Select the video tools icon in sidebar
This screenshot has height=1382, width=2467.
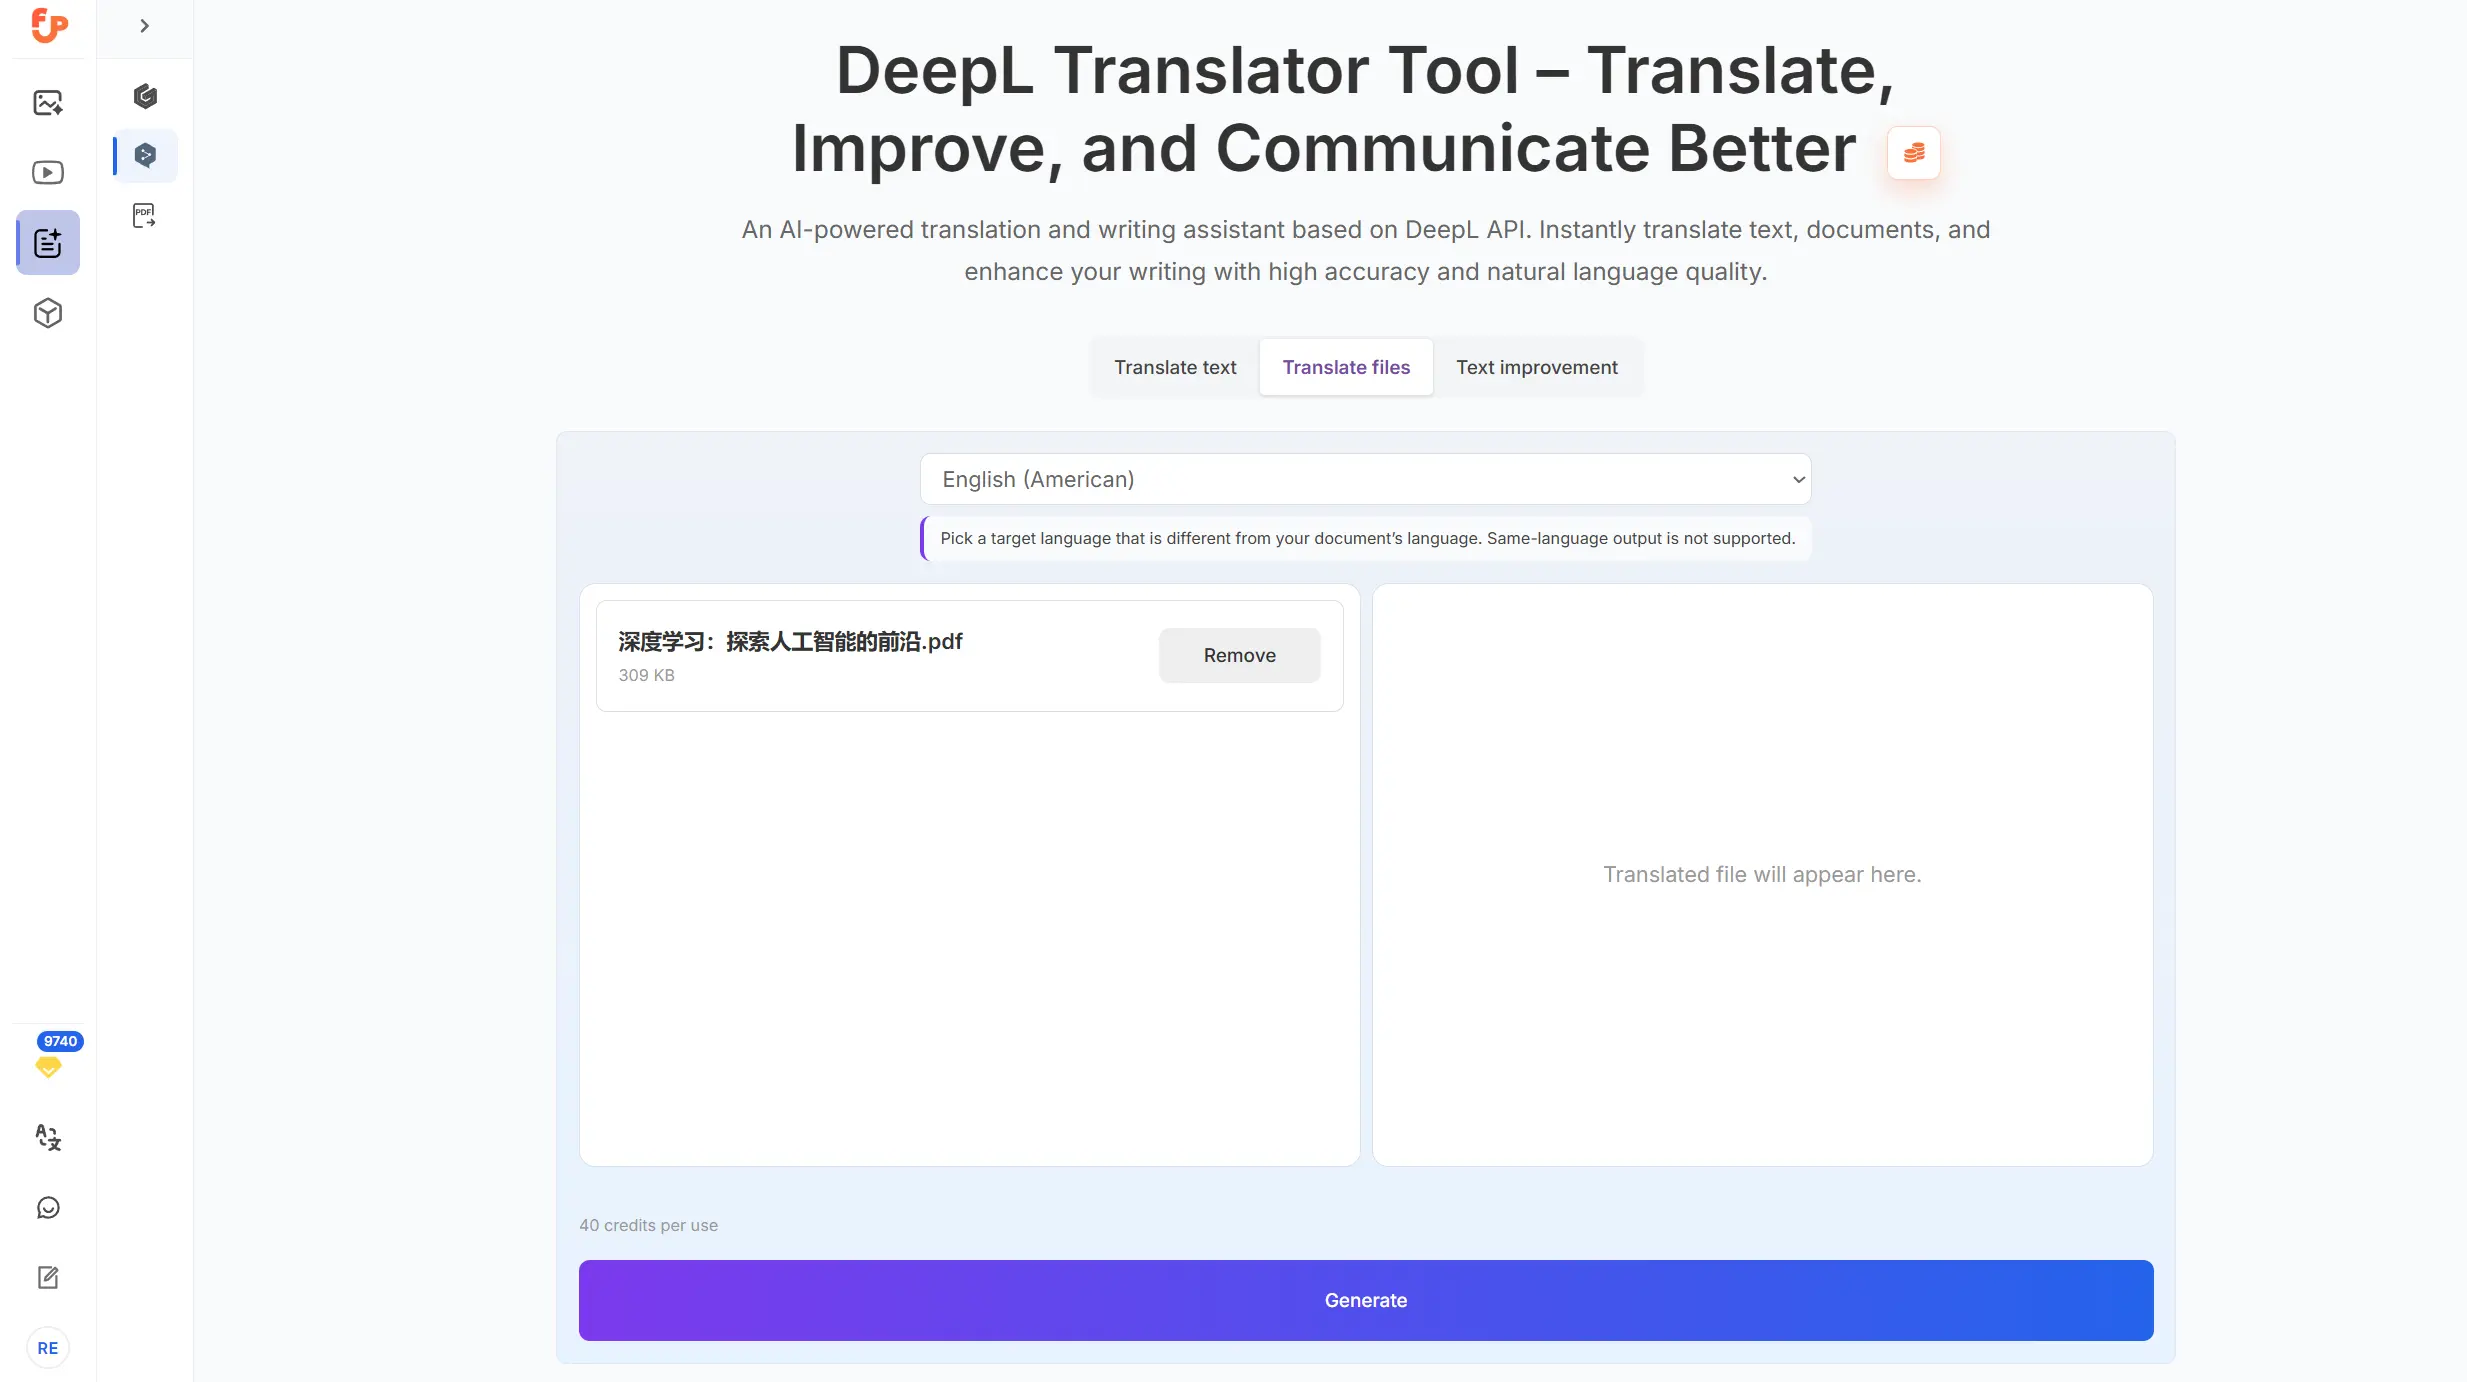click(48, 172)
